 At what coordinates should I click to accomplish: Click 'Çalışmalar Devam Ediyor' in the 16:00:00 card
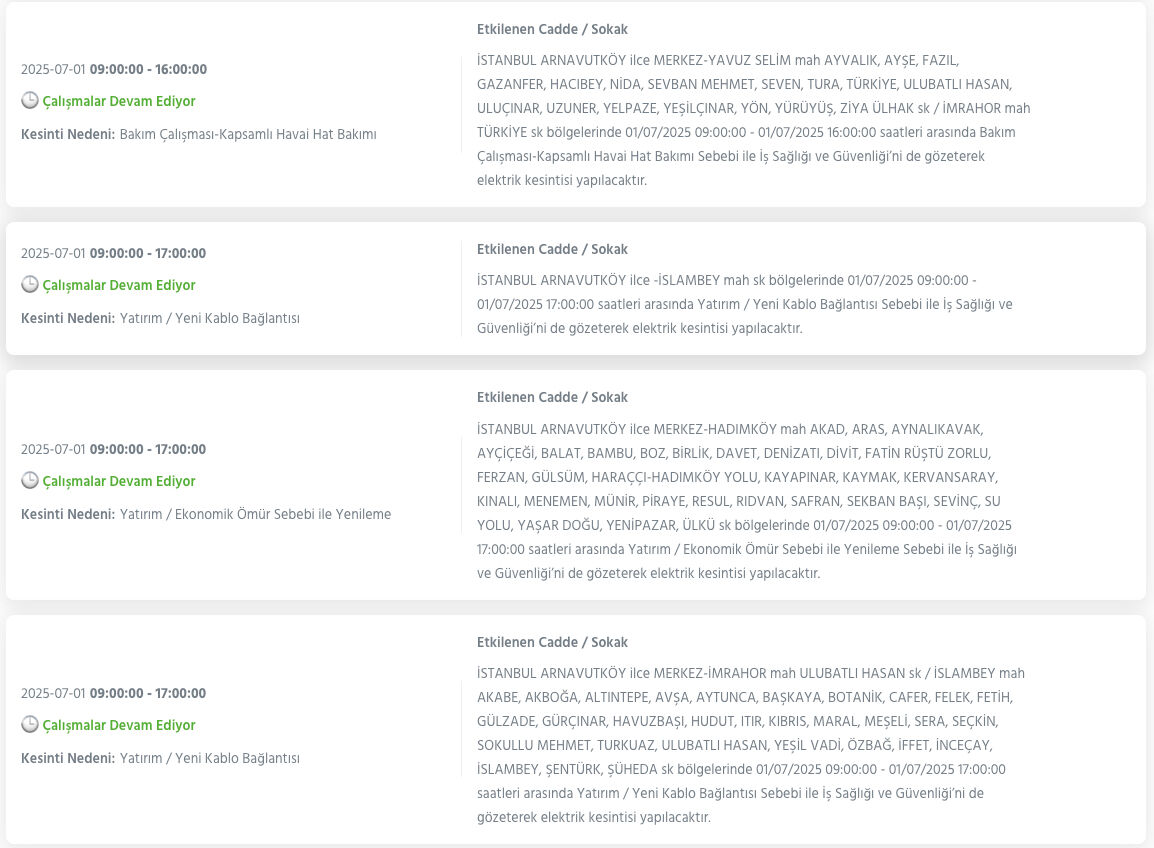[x=118, y=101]
